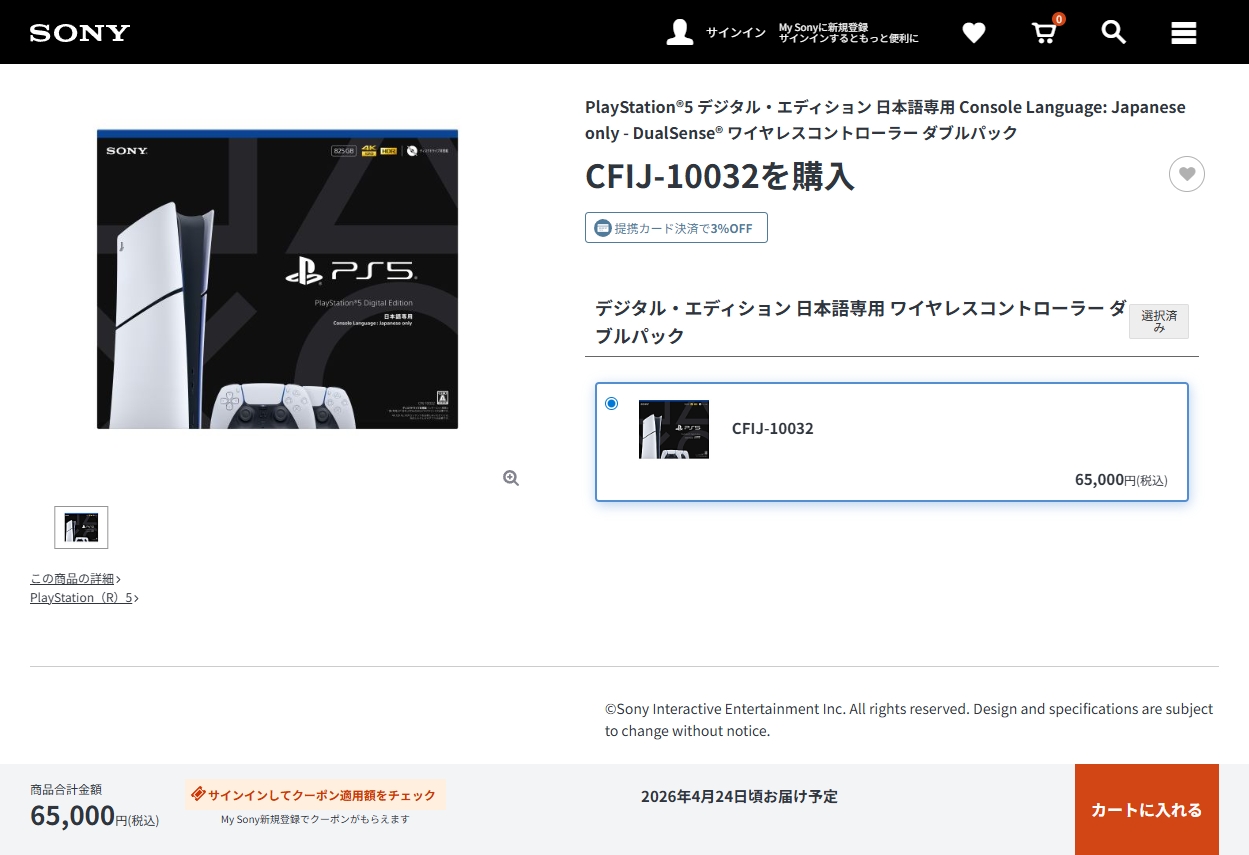Click My Sonyに新規登録 header text

pyautogui.click(x=823, y=27)
